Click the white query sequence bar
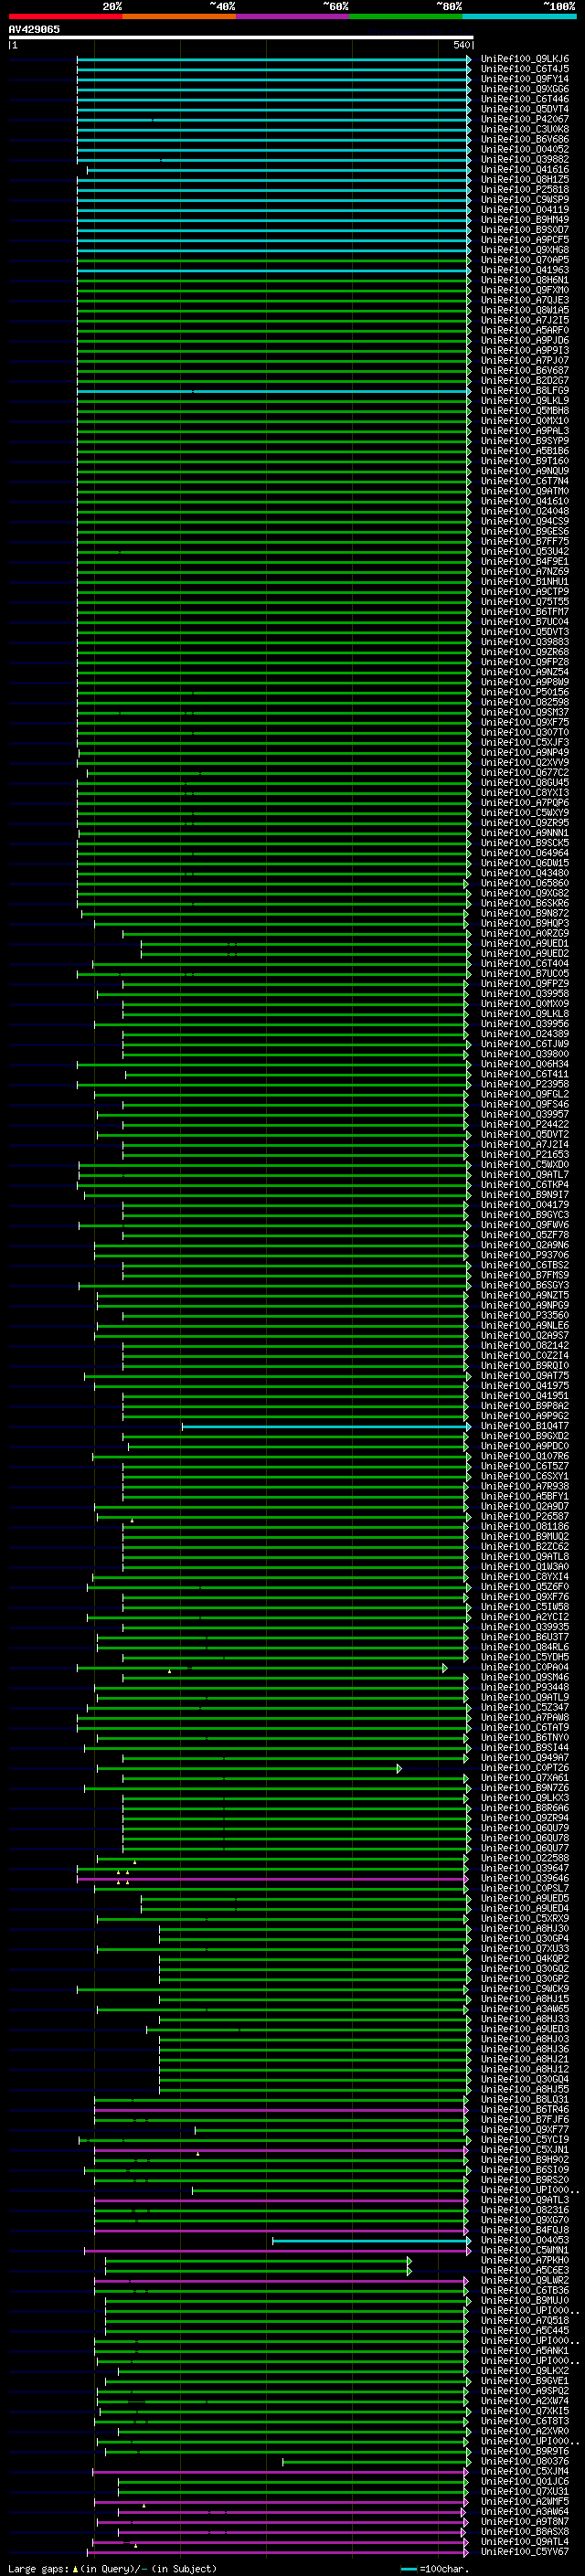The width and height of the screenshot is (585, 2576). tap(241, 37)
